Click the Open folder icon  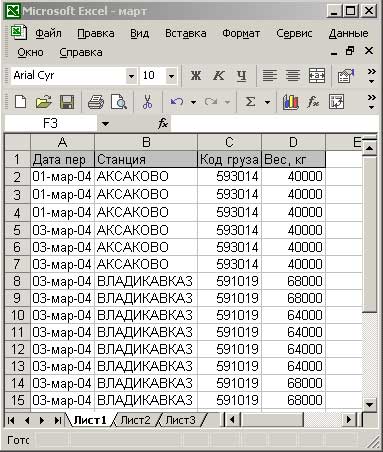tap(44, 102)
